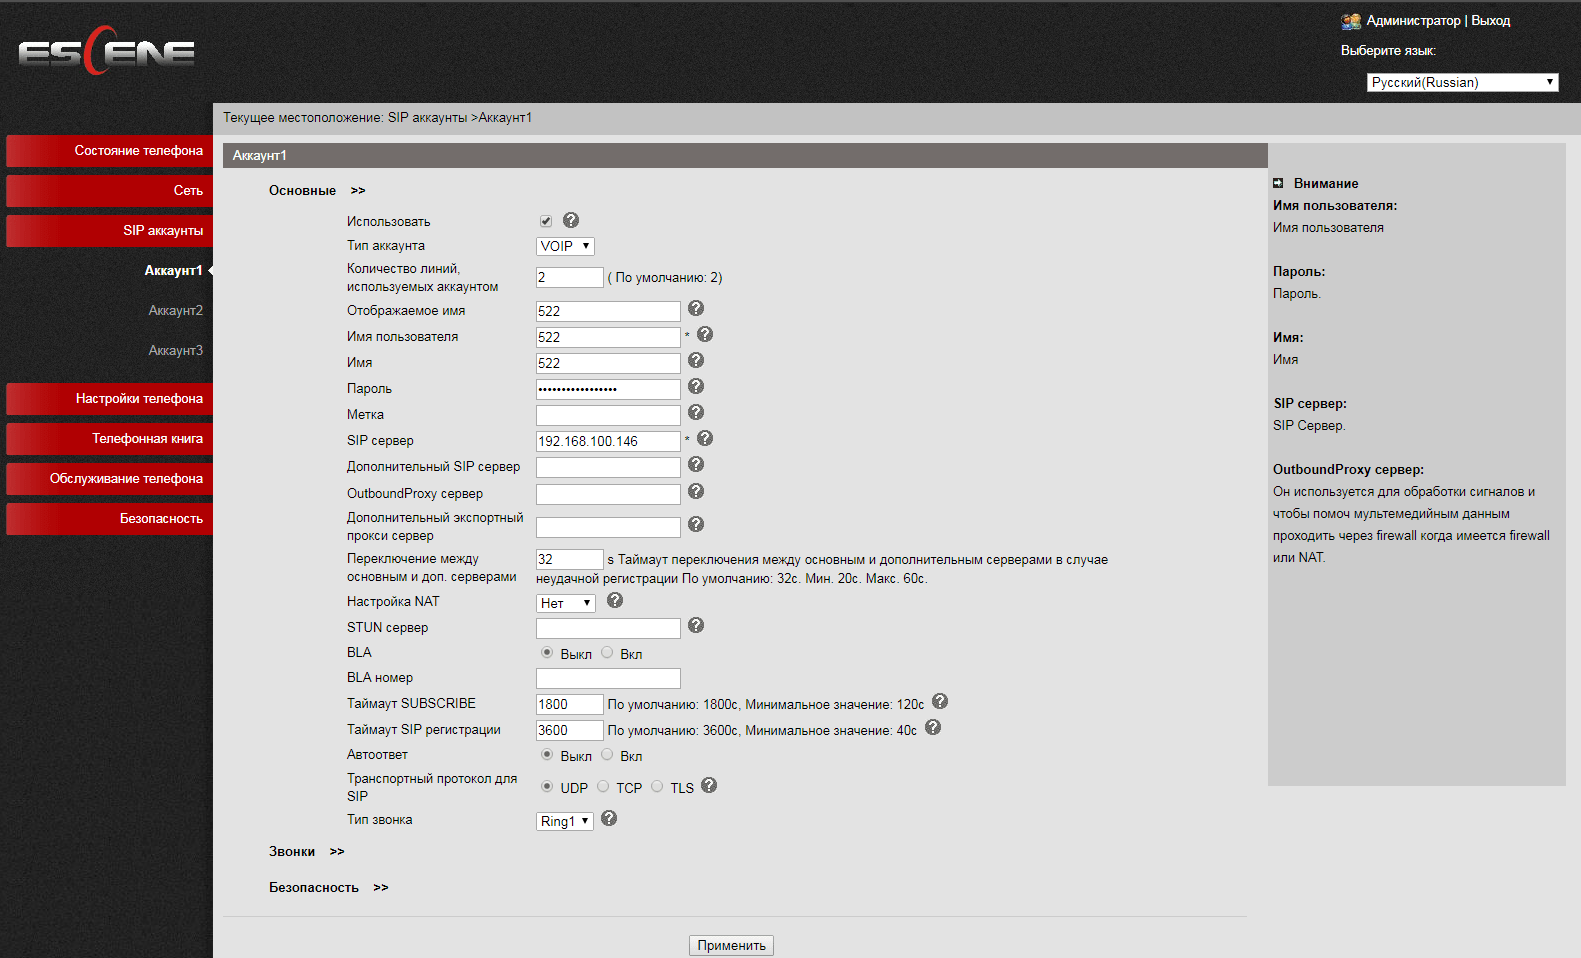Click Количество линий input field

pos(570,277)
